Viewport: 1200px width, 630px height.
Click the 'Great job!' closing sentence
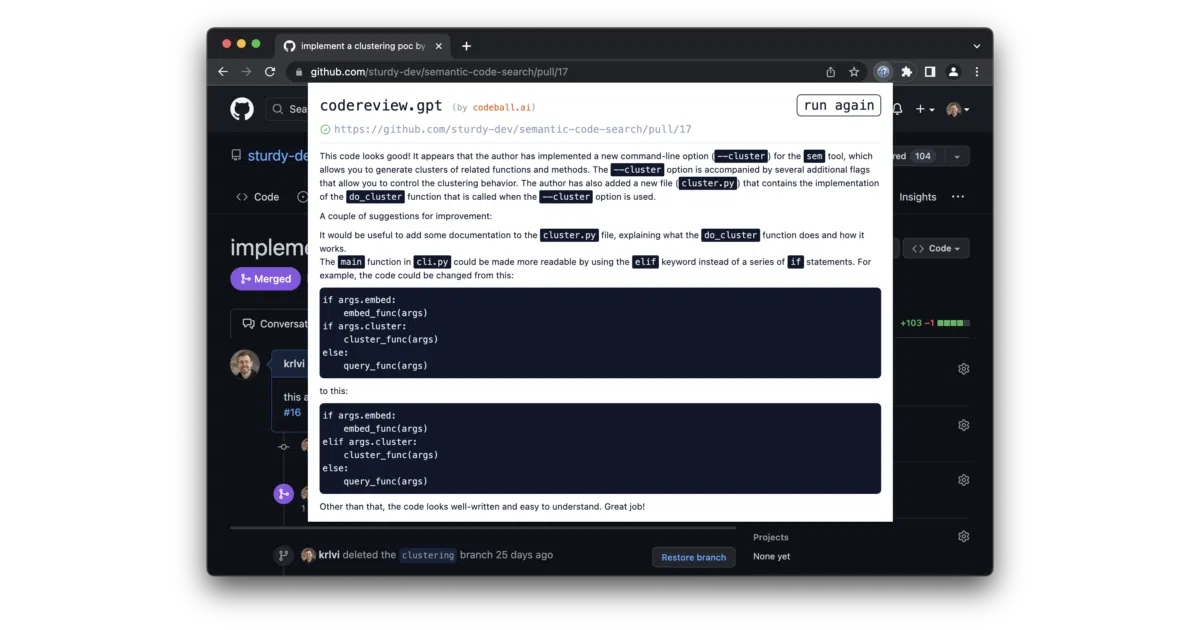click(624, 507)
